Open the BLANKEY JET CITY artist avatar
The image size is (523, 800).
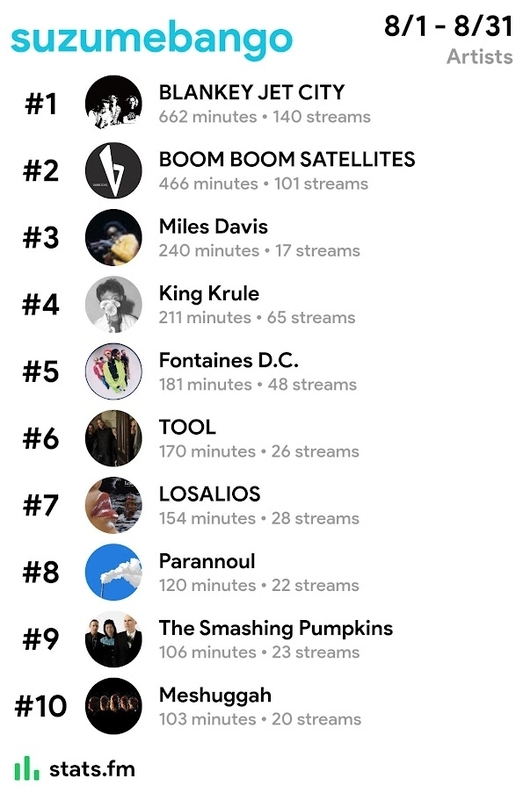click(x=113, y=104)
